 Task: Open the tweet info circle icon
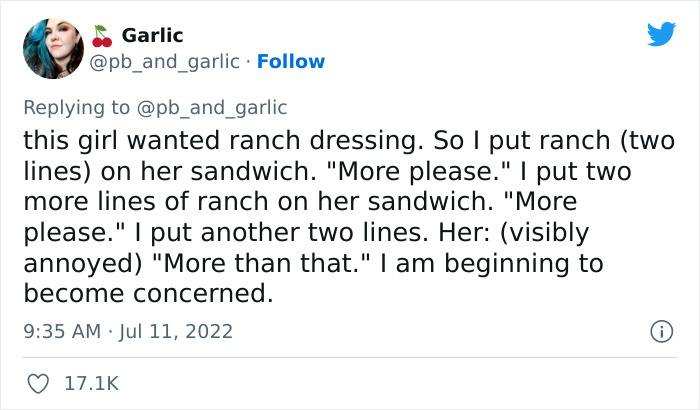click(x=660, y=330)
